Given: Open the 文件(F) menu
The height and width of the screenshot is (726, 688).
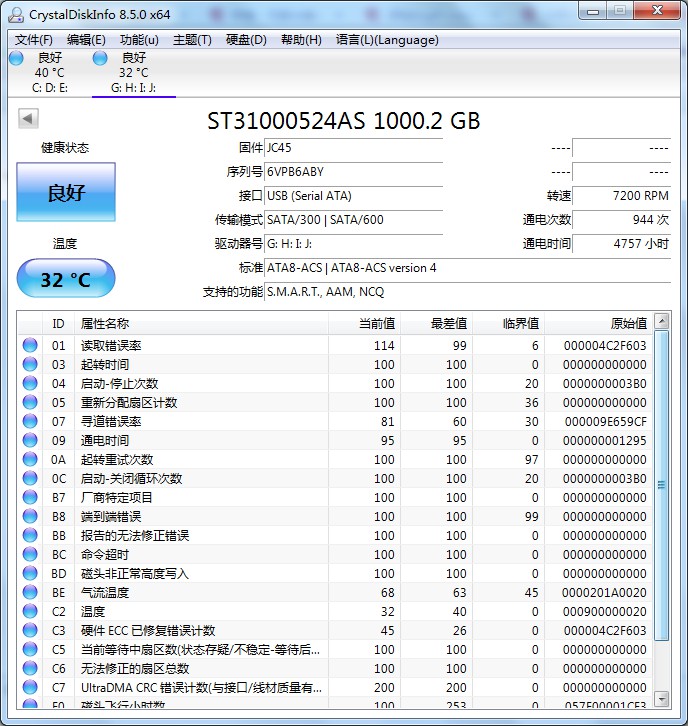Looking at the screenshot, I should coord(34,40).
